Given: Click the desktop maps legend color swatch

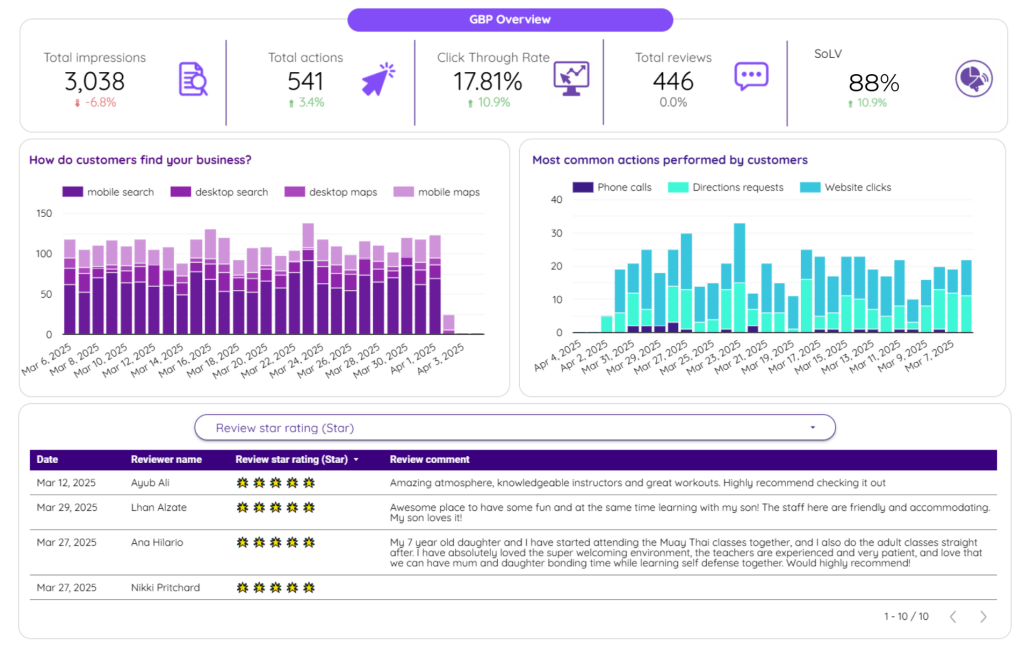Looking at the screenshot, I should [x=295, y=192].
